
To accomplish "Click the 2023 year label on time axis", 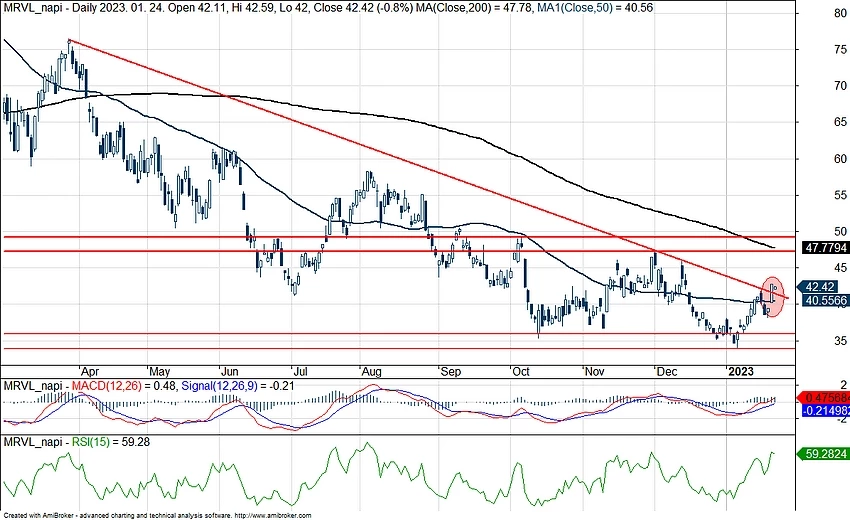I will (741, 371).
